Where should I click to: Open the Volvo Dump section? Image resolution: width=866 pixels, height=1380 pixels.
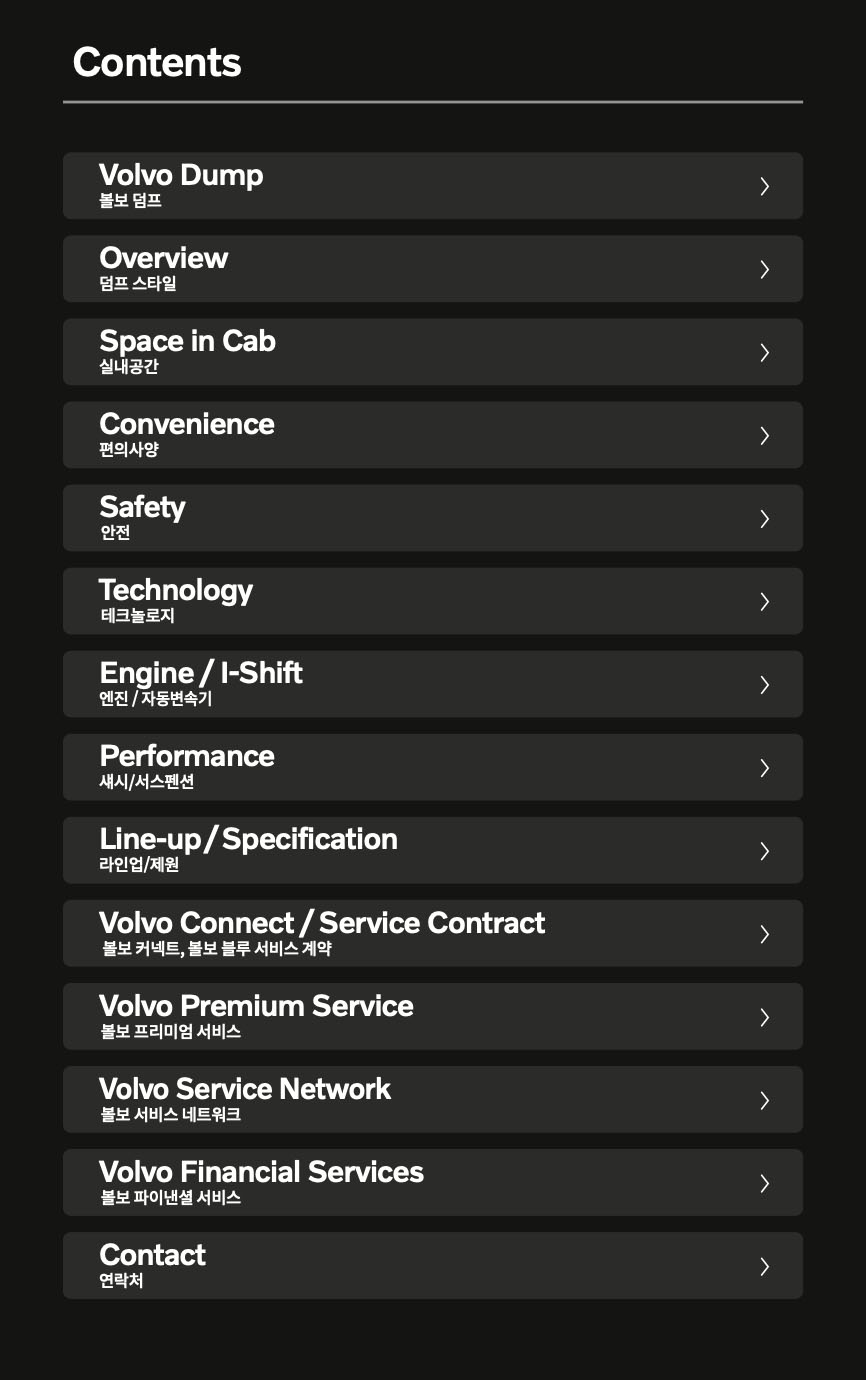coord(181,176)
